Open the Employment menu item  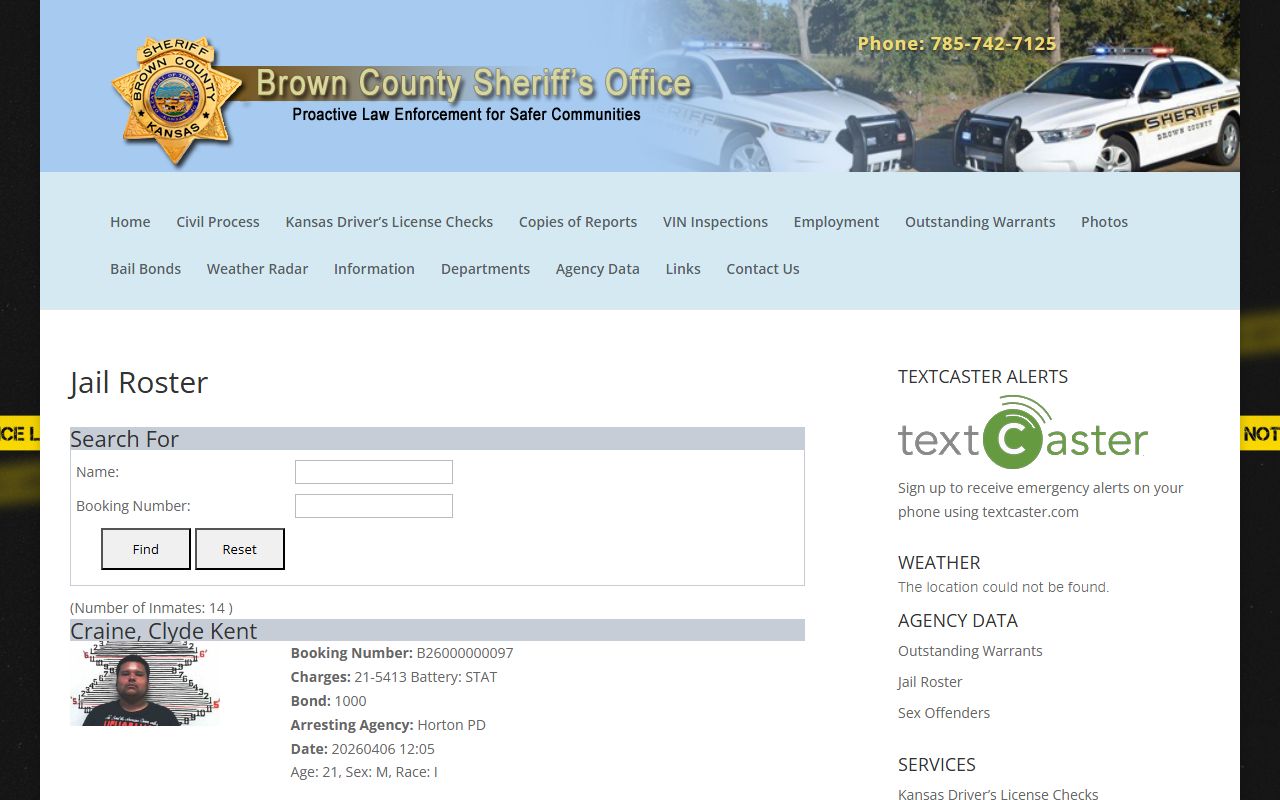tap(836, 222)
